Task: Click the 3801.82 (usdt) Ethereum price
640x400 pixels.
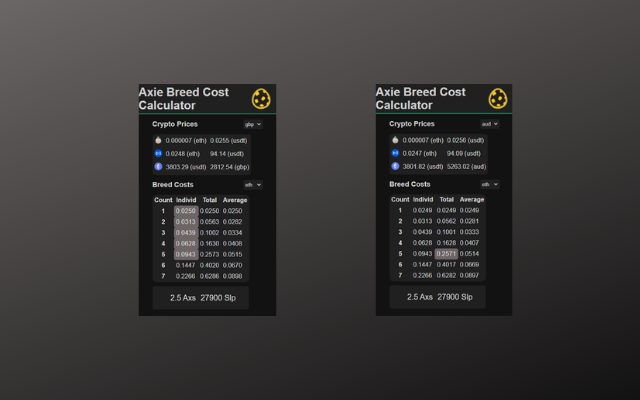Action: 422,167
